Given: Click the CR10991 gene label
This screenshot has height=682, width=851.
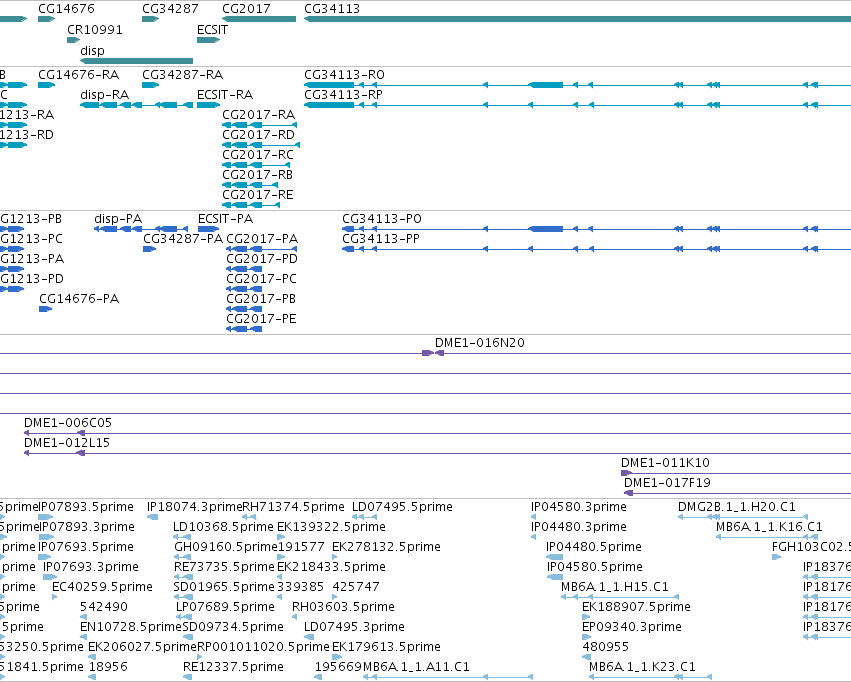Looking at the screenshot, I should (x=95, y=30).
